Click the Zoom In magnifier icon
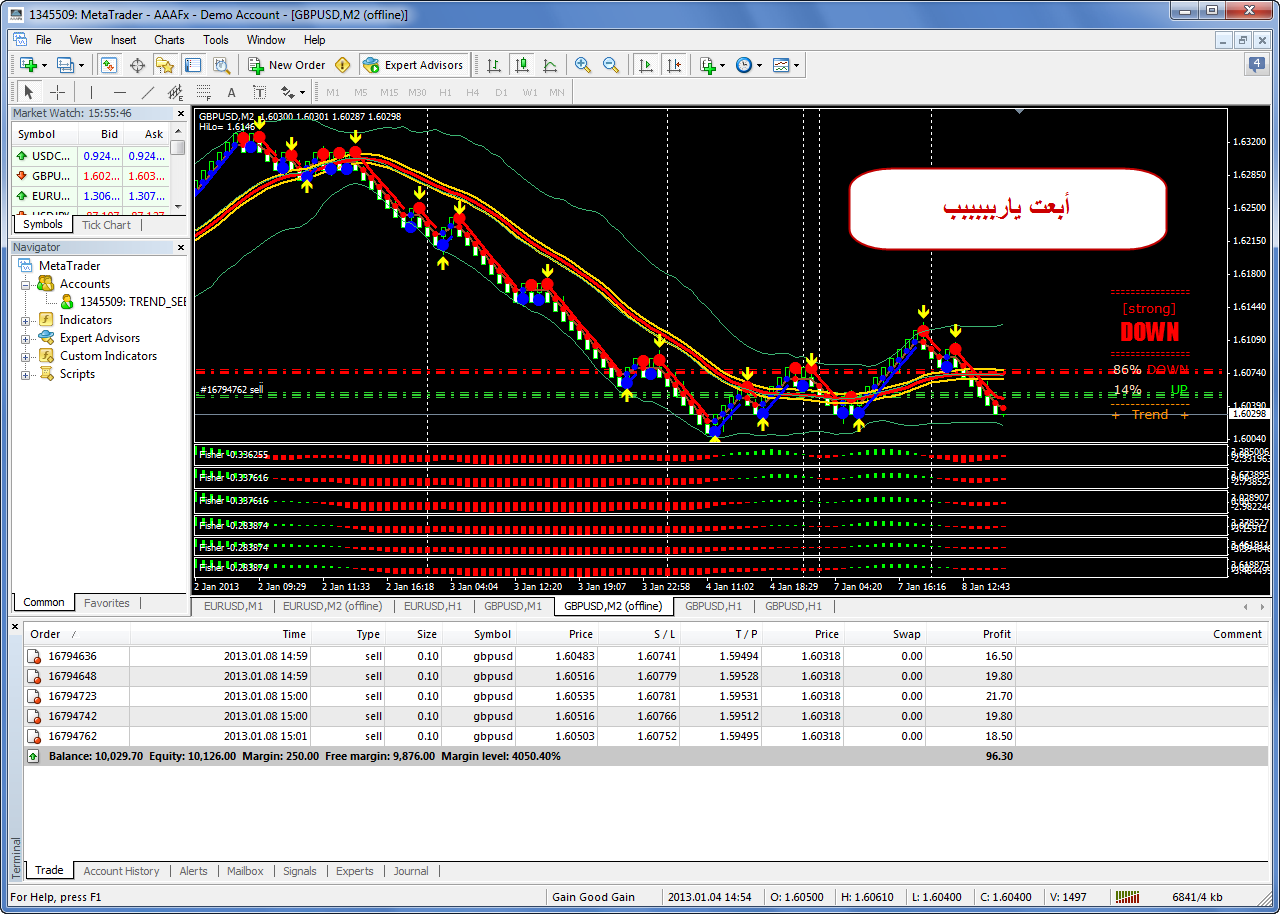Image resolution: width=1280 pixels, height=914 pixels. click(x=583, y=65)
